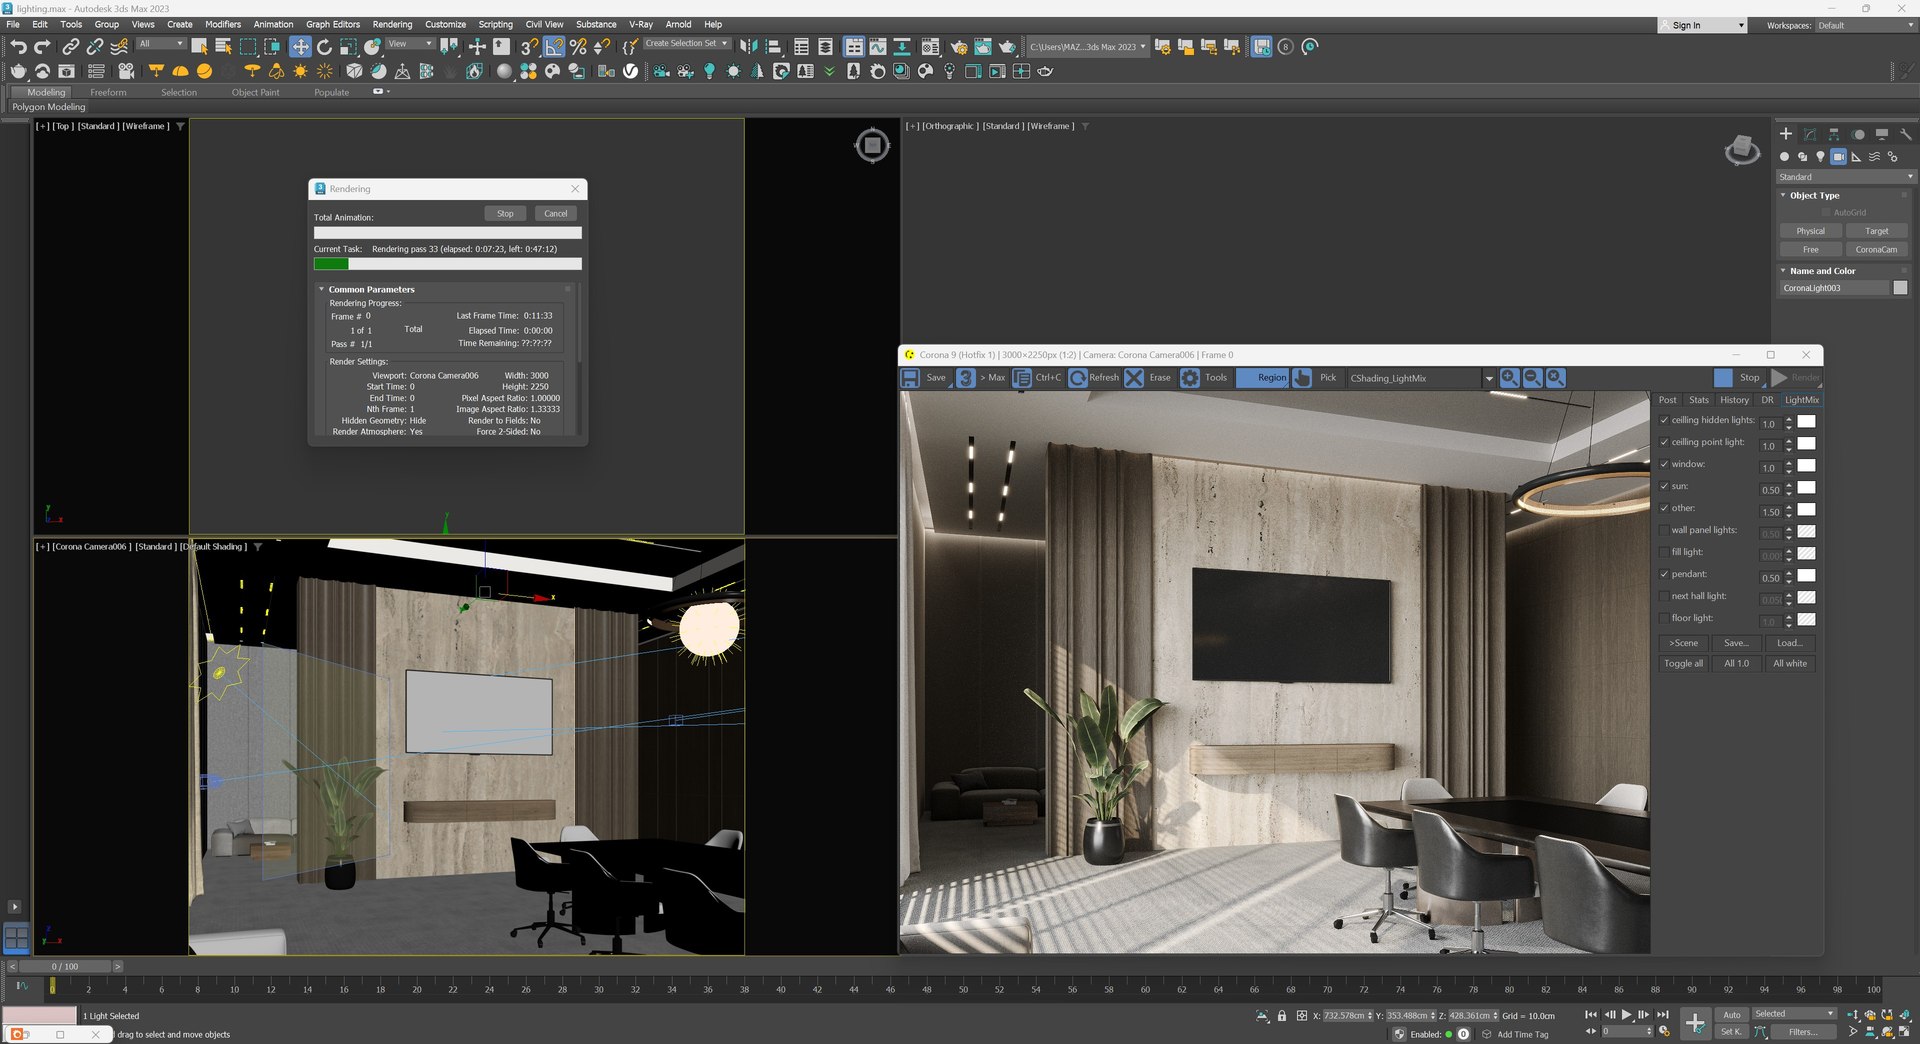The image size is (1920, 1044).
Task: Click the Toggle all LightMix button
Action: pyautogui.click(x=1683, y=664)
